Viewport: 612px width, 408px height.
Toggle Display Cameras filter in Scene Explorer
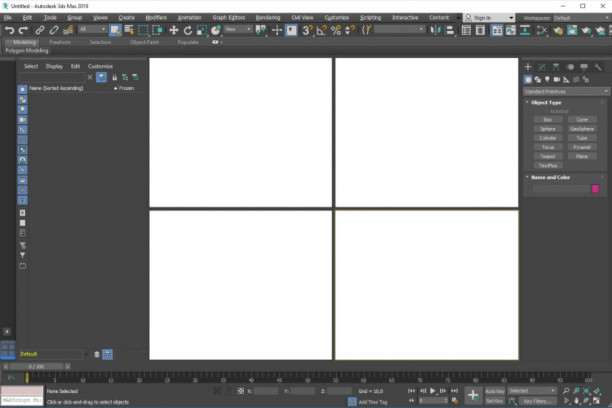point(22,120)
